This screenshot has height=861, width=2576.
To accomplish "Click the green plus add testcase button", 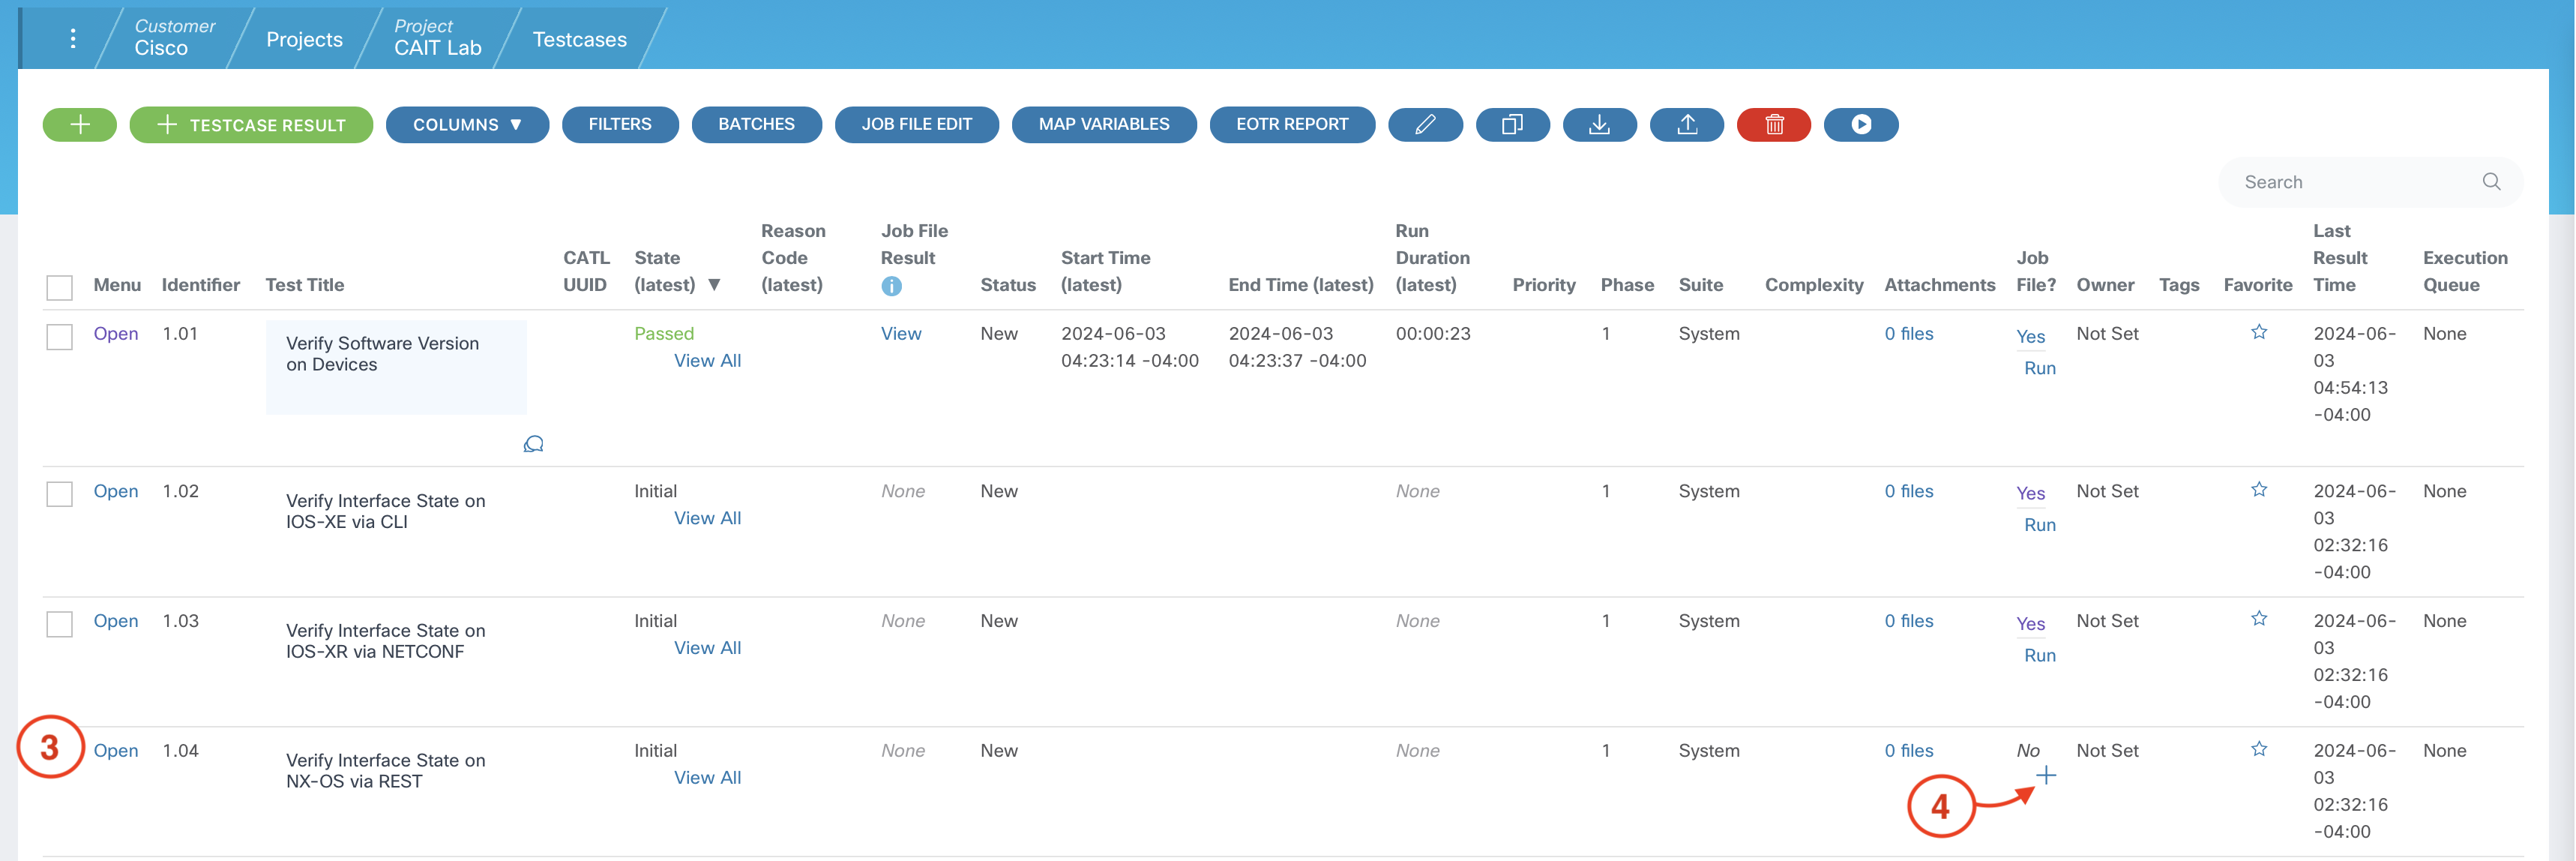I will 80,124.
